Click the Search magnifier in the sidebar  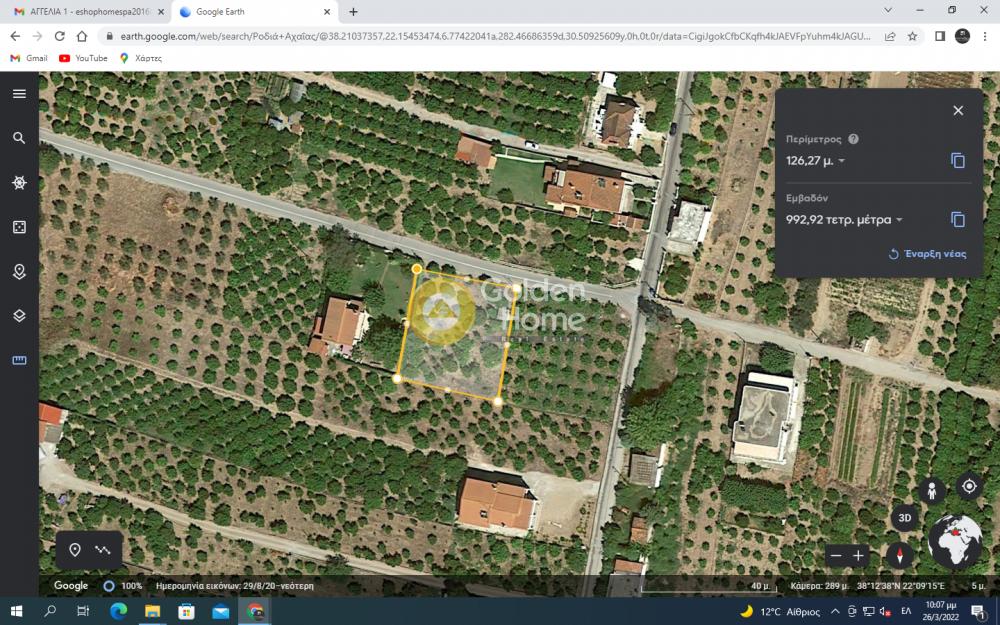(x=19, y=138)
